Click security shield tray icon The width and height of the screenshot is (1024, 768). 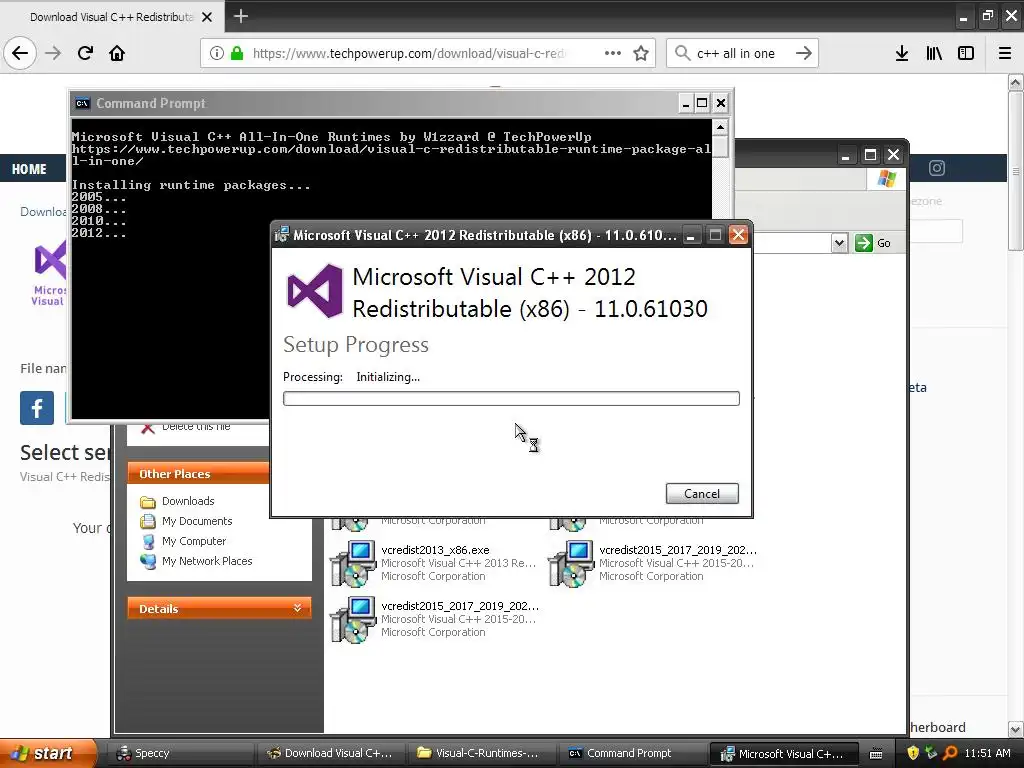coord(913,753)
